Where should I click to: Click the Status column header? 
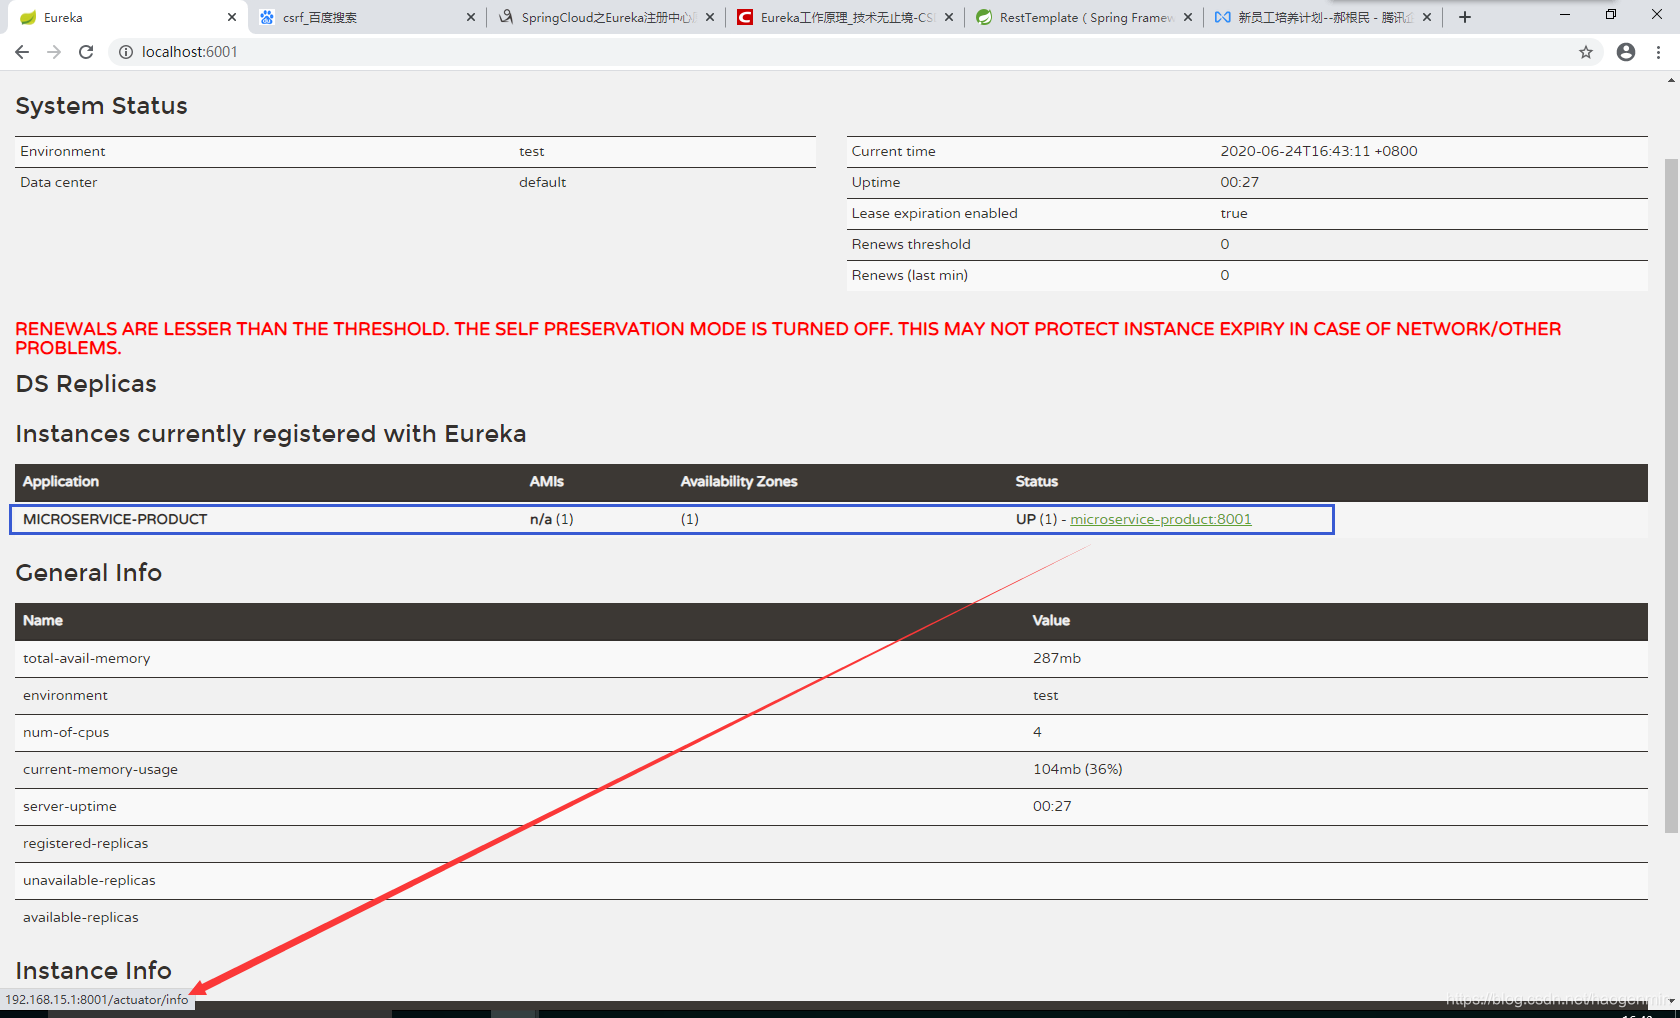[1037, 481]
